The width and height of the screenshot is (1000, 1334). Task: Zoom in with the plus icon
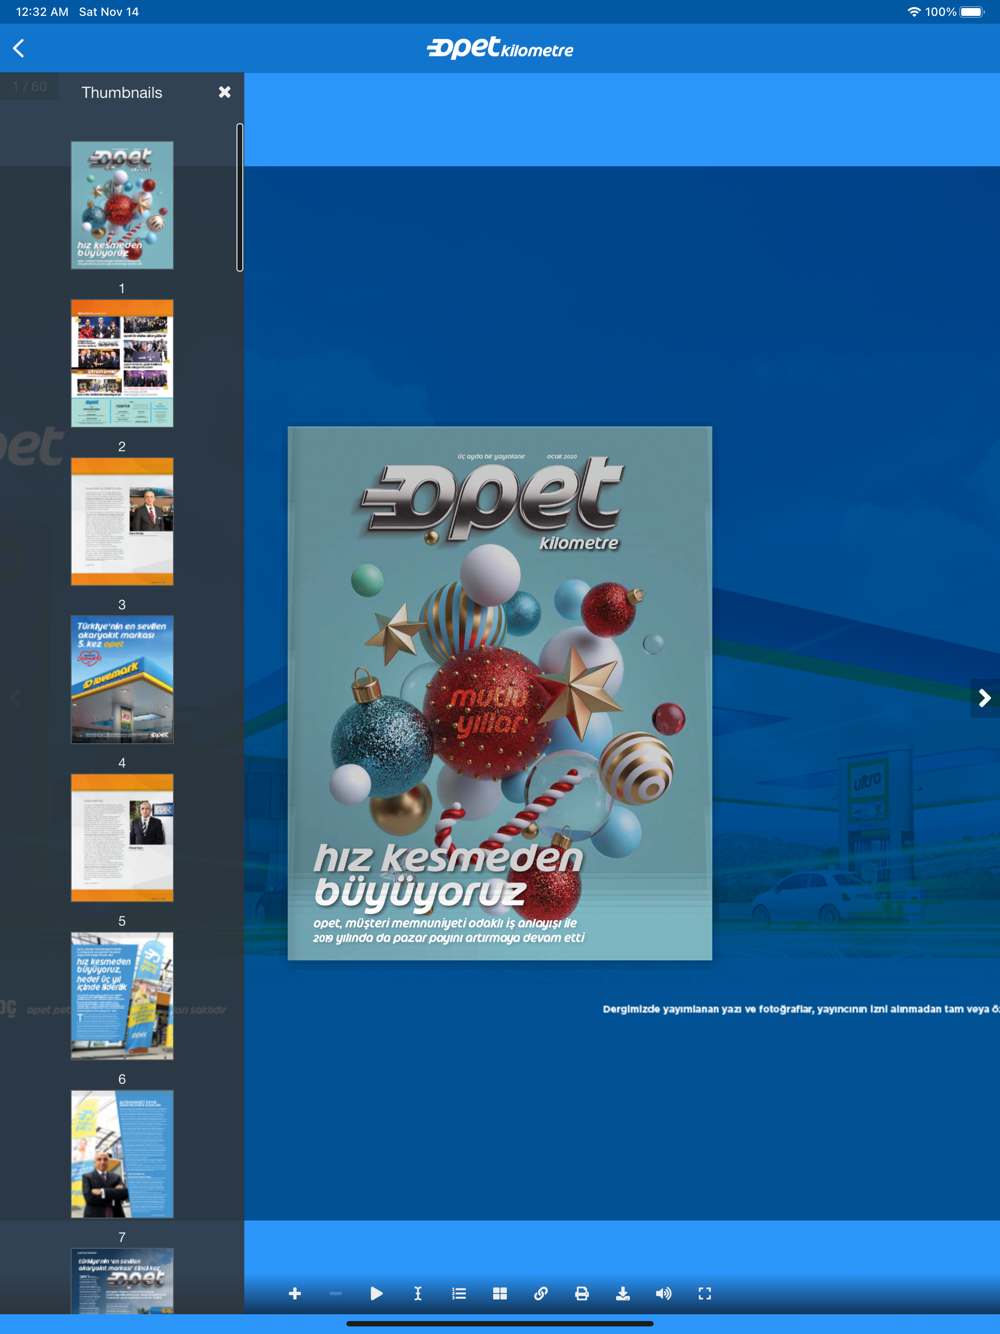[295, 1294]
